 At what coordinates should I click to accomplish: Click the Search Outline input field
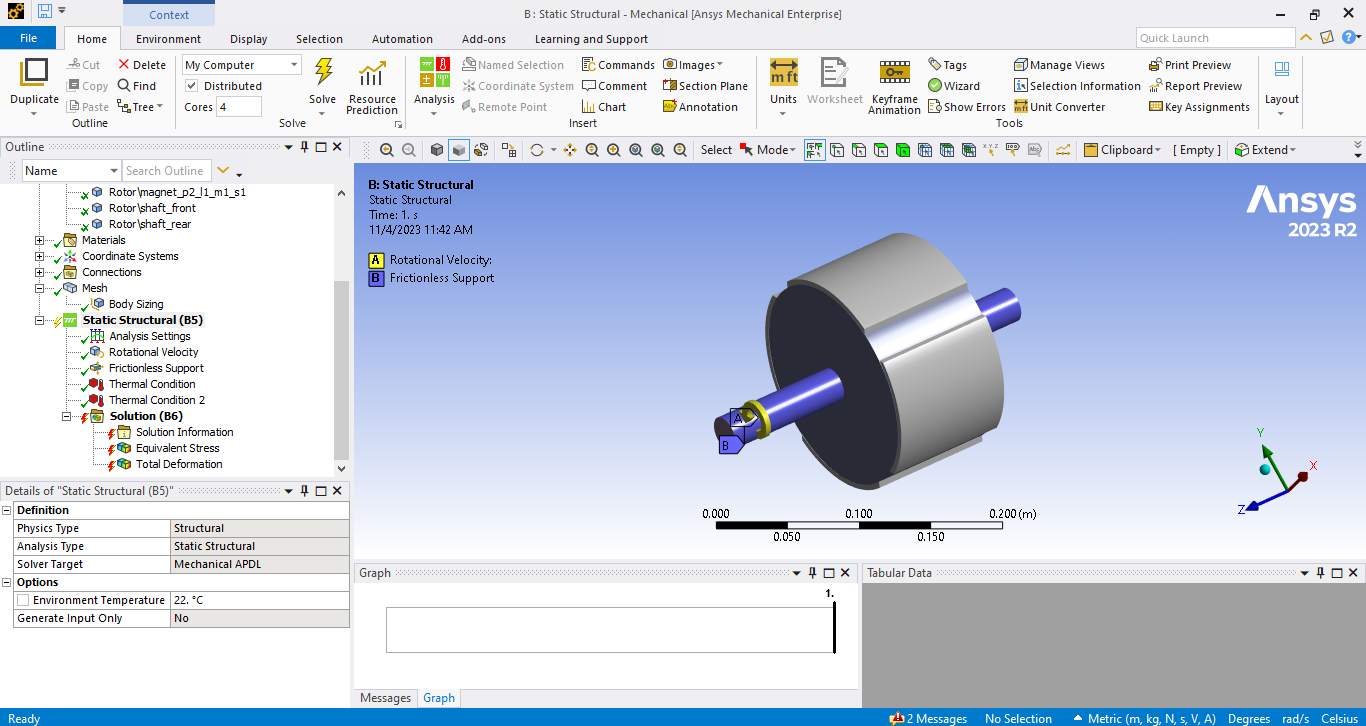click(x=166, y=171)
